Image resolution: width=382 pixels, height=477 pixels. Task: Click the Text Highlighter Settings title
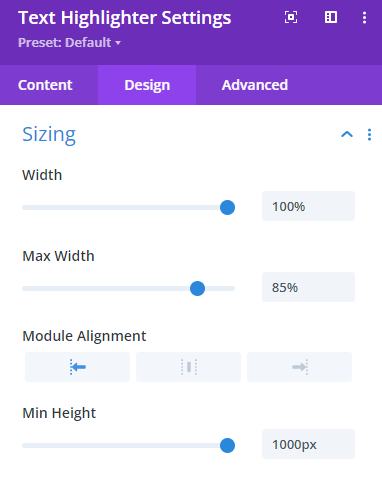click(x=125, y=18)
